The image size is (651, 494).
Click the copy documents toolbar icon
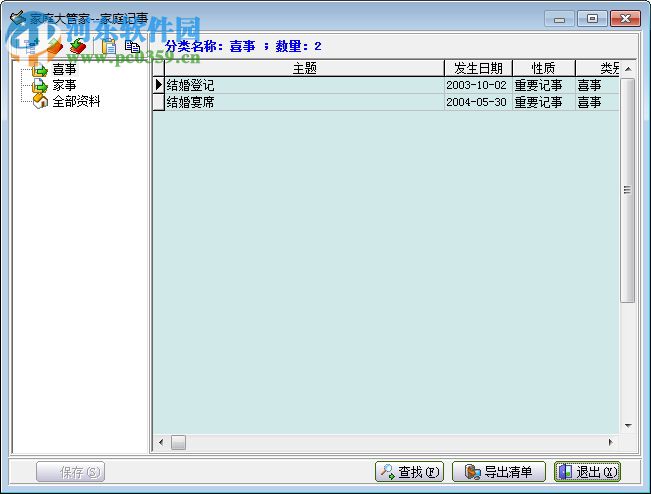pos(132,46)
